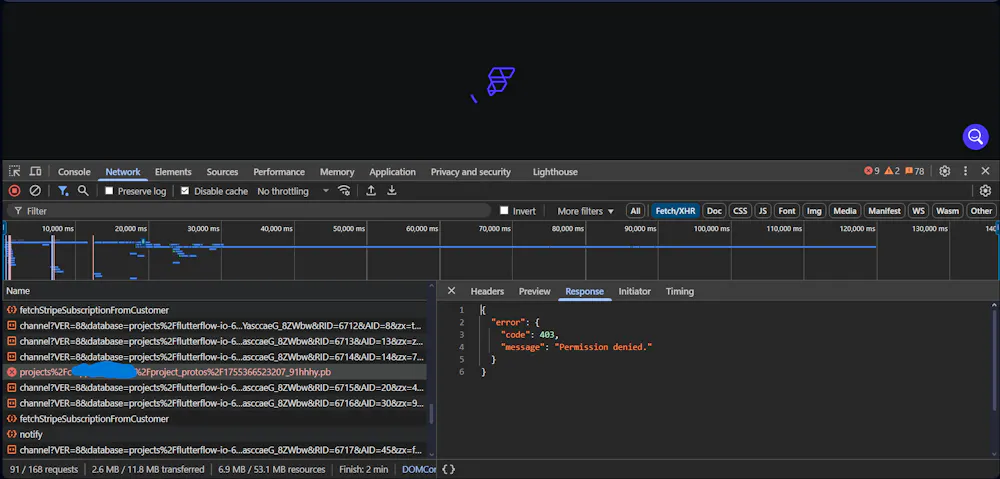Open network search with magnifier icon
1000x479 pixels.
click(83, 191)
